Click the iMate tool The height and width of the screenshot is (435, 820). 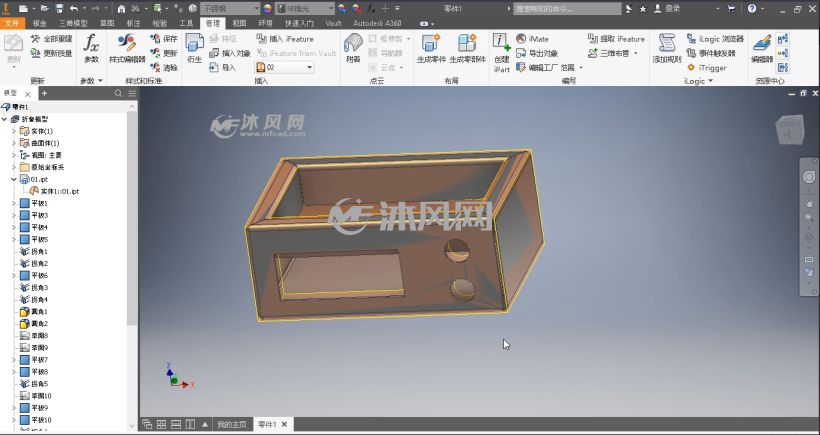pyautogui.click(x=532, y=39)
